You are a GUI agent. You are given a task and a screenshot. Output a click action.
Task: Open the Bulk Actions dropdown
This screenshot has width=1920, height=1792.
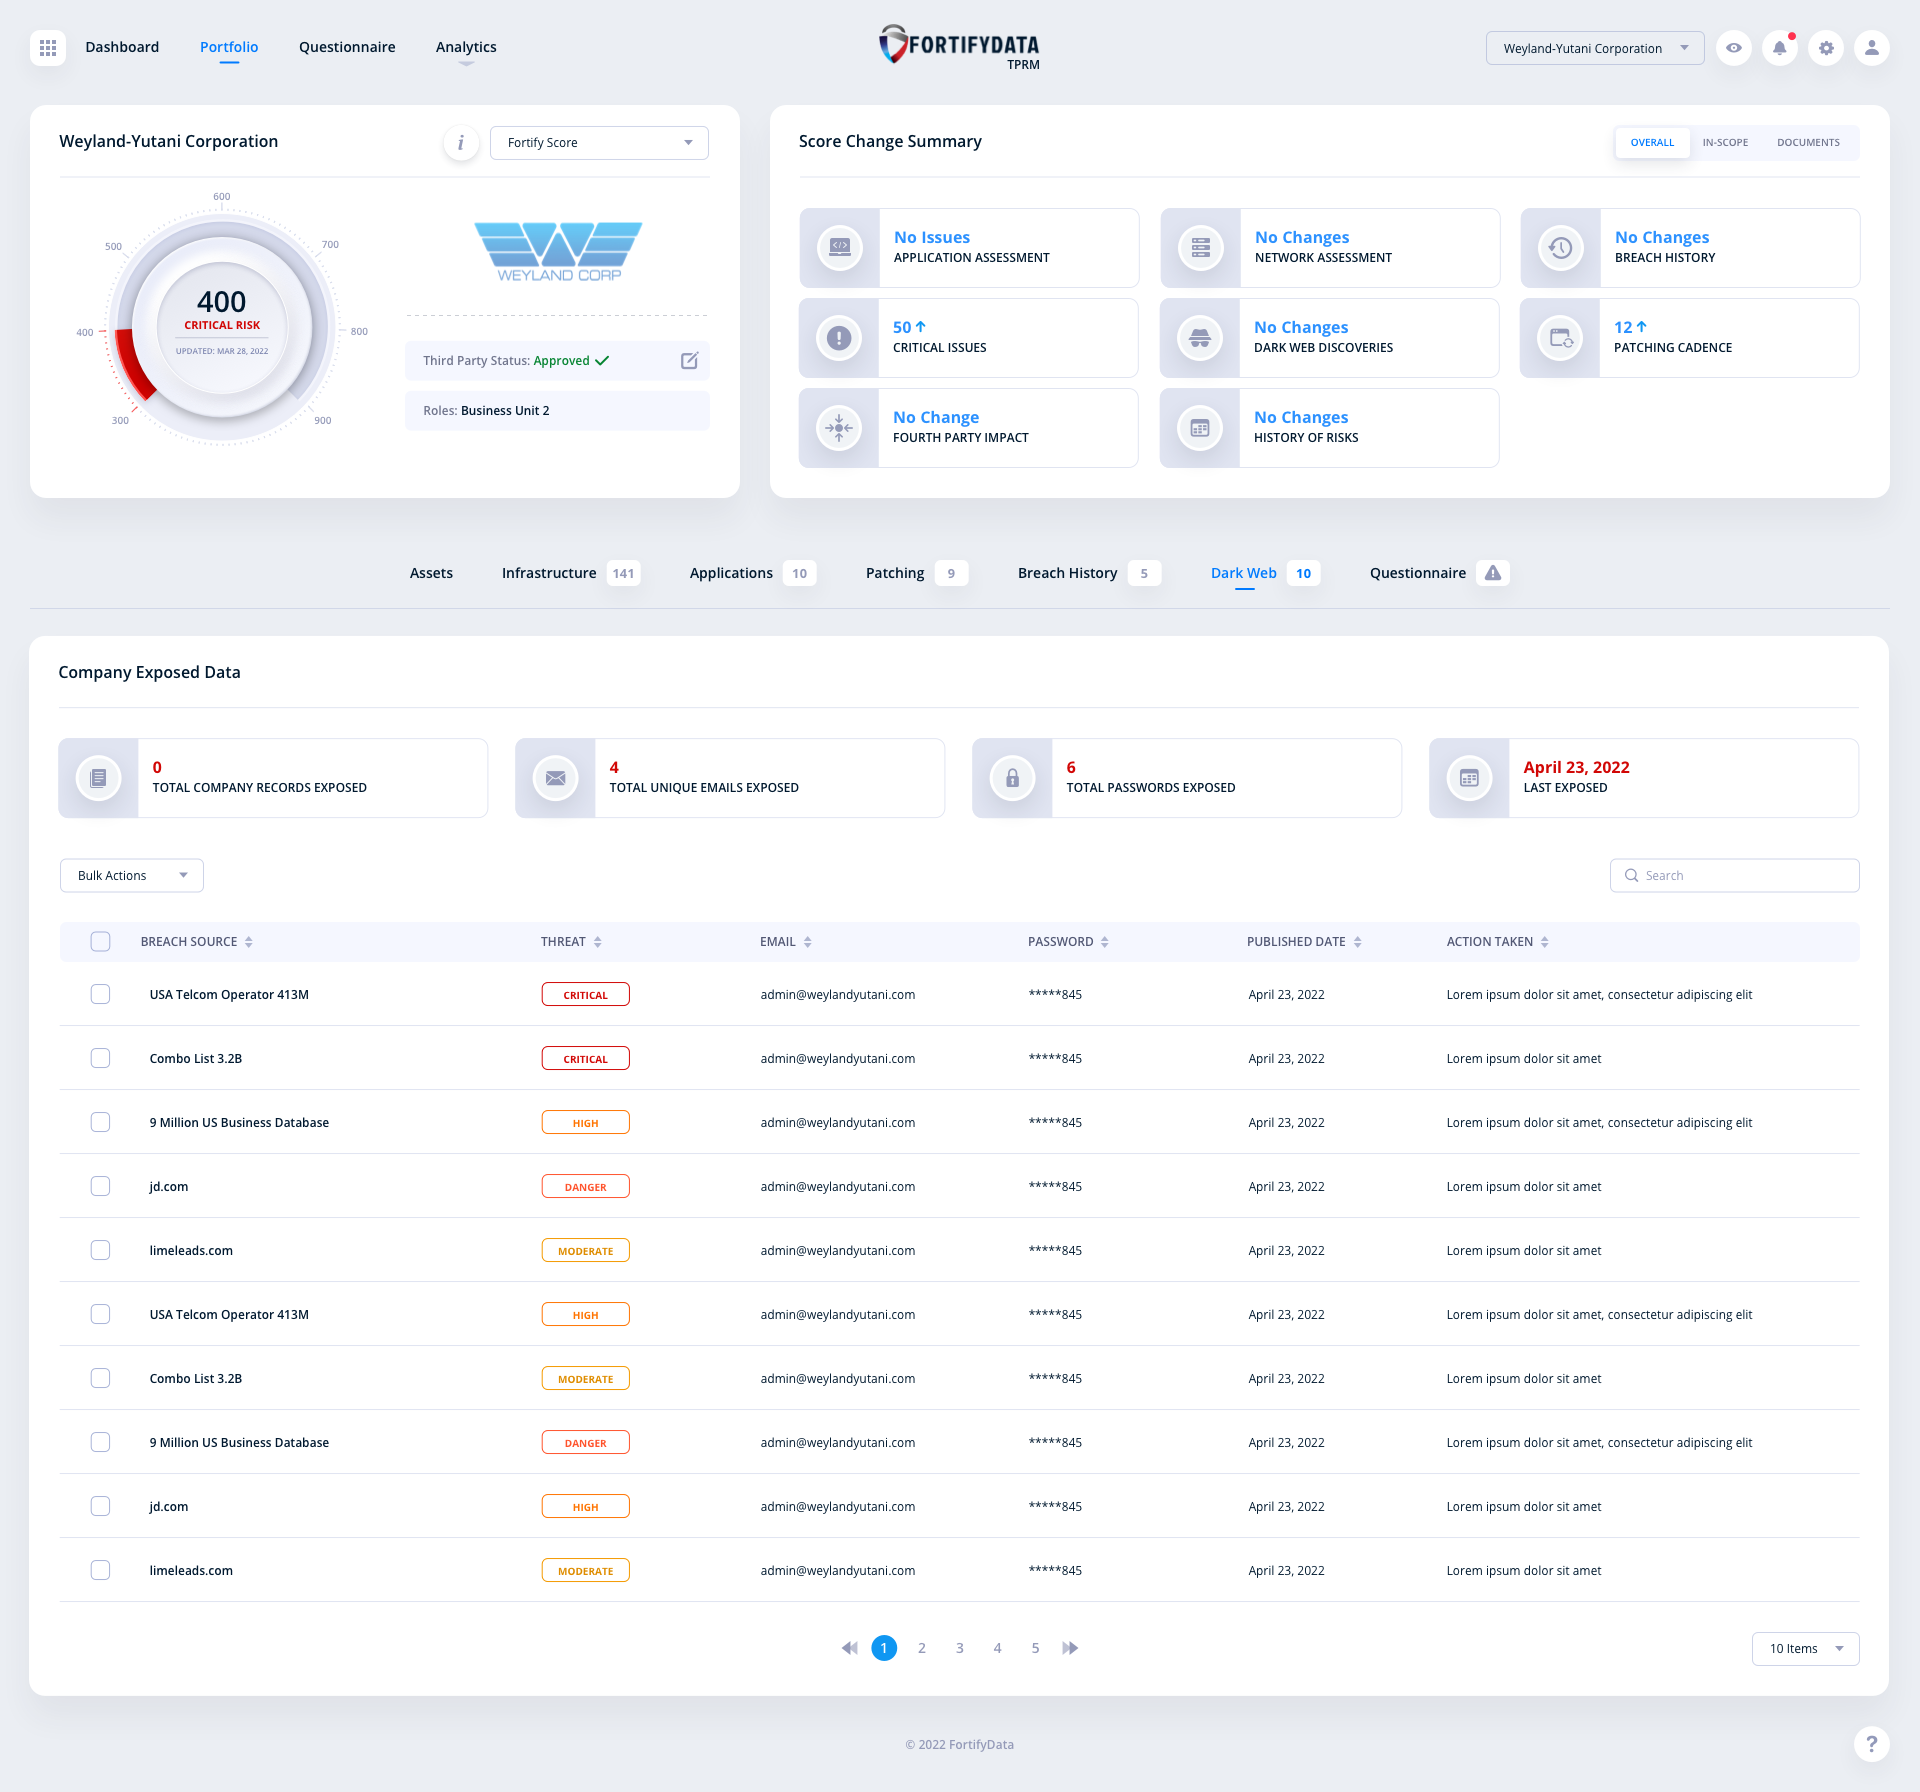click(131, 875)
